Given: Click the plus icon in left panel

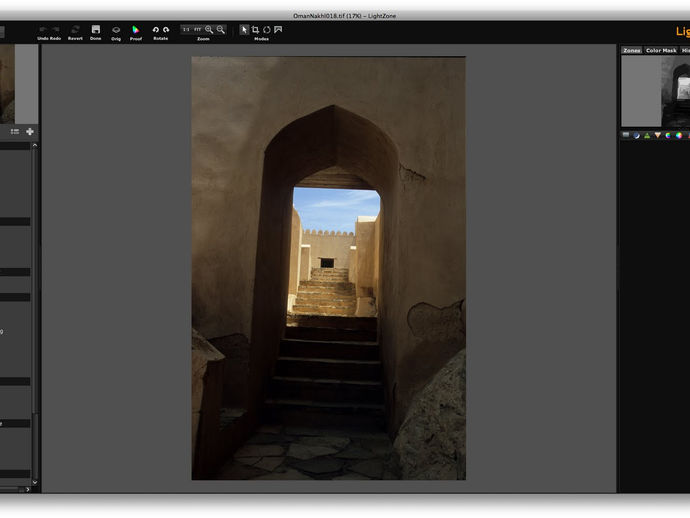Looking at the screenshot, I should pyautogui.click(x=30, y=132).
